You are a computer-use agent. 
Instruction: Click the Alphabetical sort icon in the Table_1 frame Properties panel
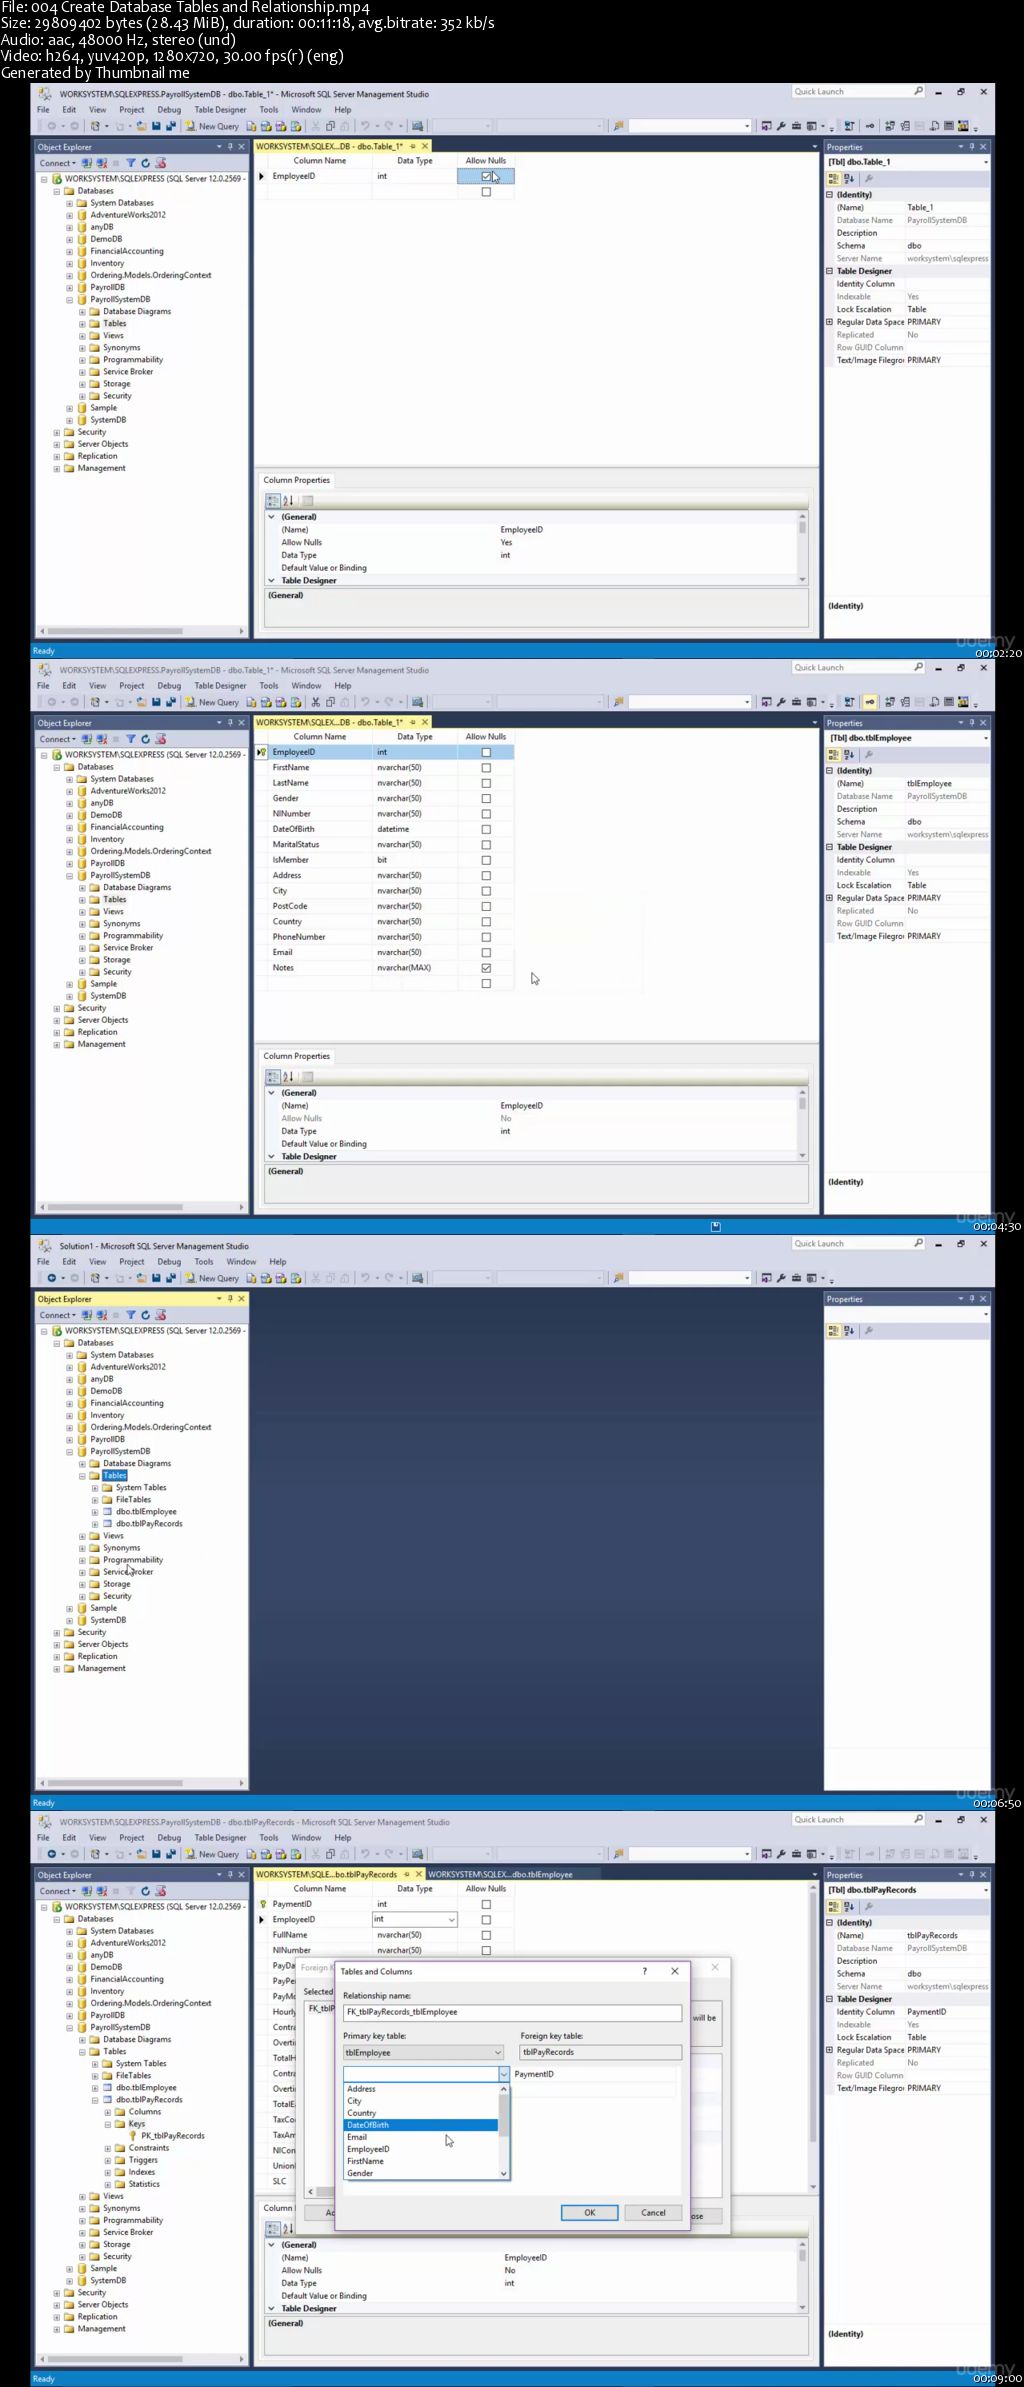pyautogui.click(x=849, y=179)
